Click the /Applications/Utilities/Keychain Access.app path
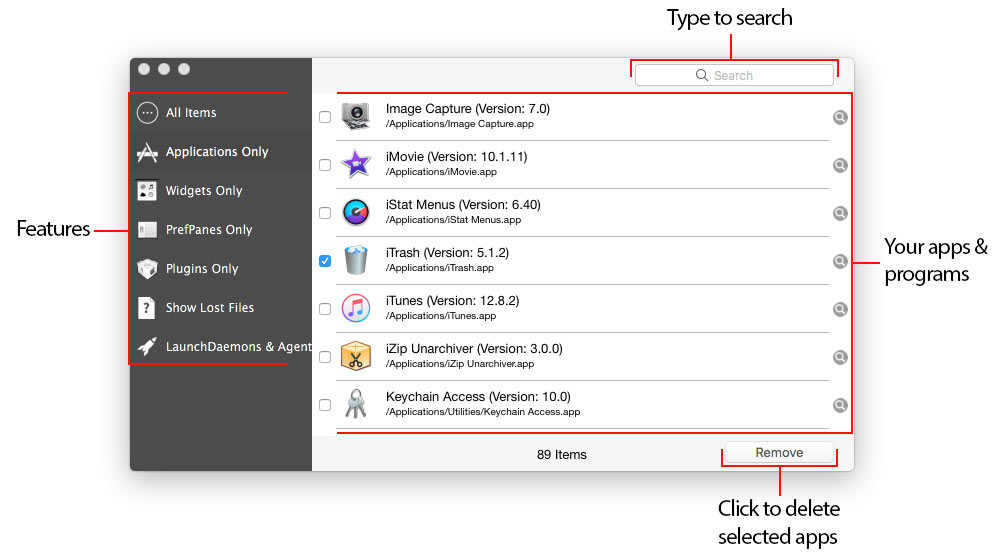This screenshot has width=1000, height=553. point(483,412)
